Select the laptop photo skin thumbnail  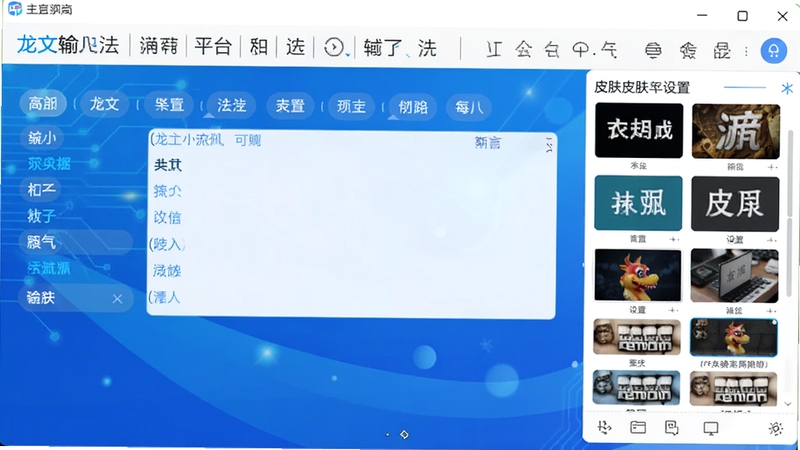[734, 276]
